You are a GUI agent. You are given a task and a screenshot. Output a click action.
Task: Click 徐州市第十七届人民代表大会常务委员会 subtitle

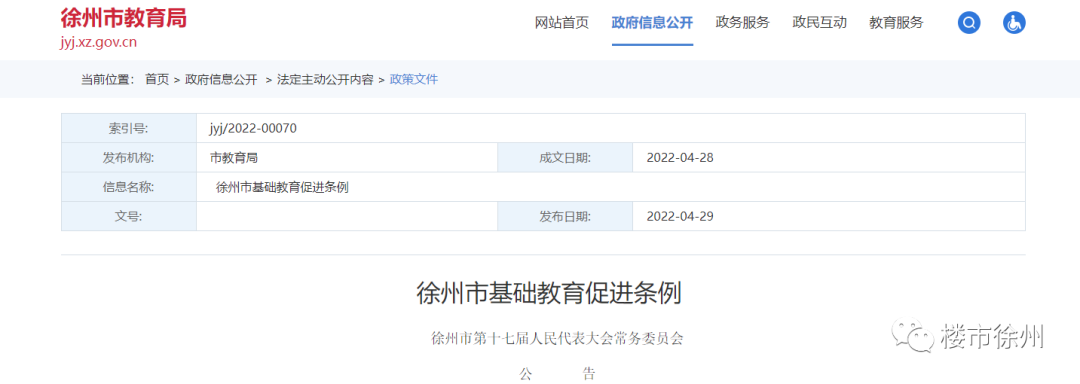tap(557, 339)
